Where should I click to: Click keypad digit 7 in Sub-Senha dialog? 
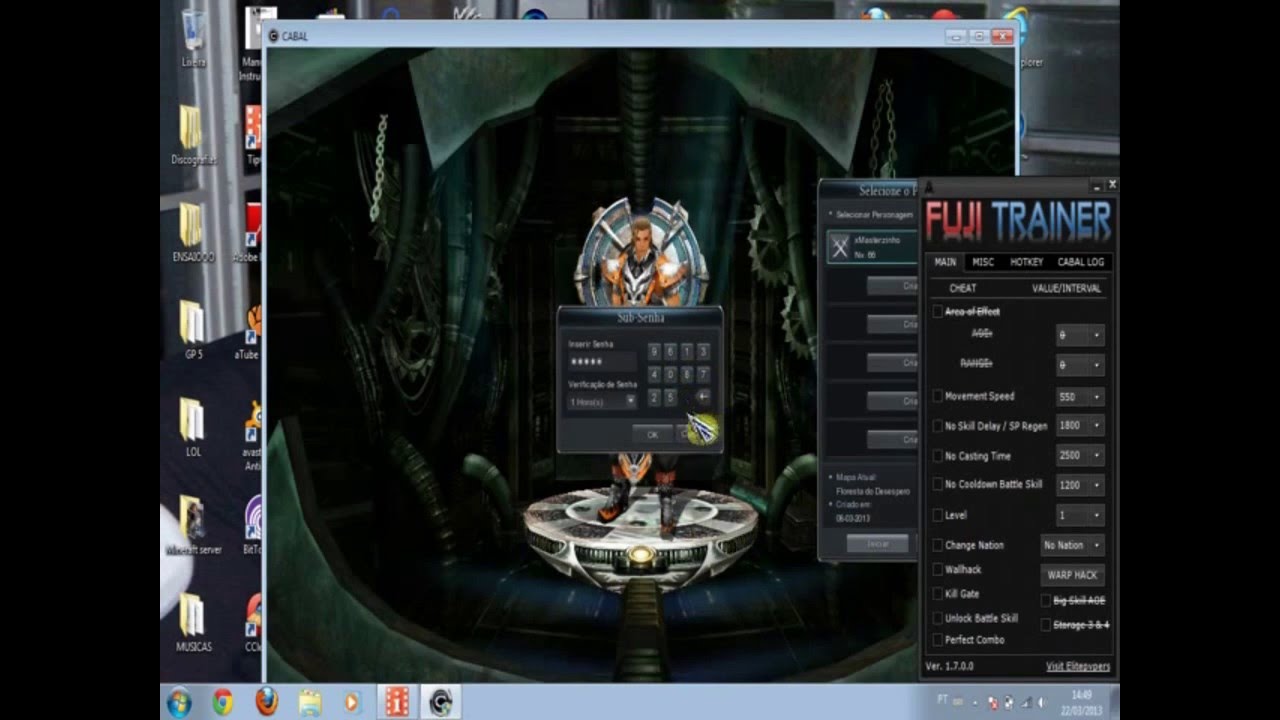pyautogui.click(x=703, y=374)
